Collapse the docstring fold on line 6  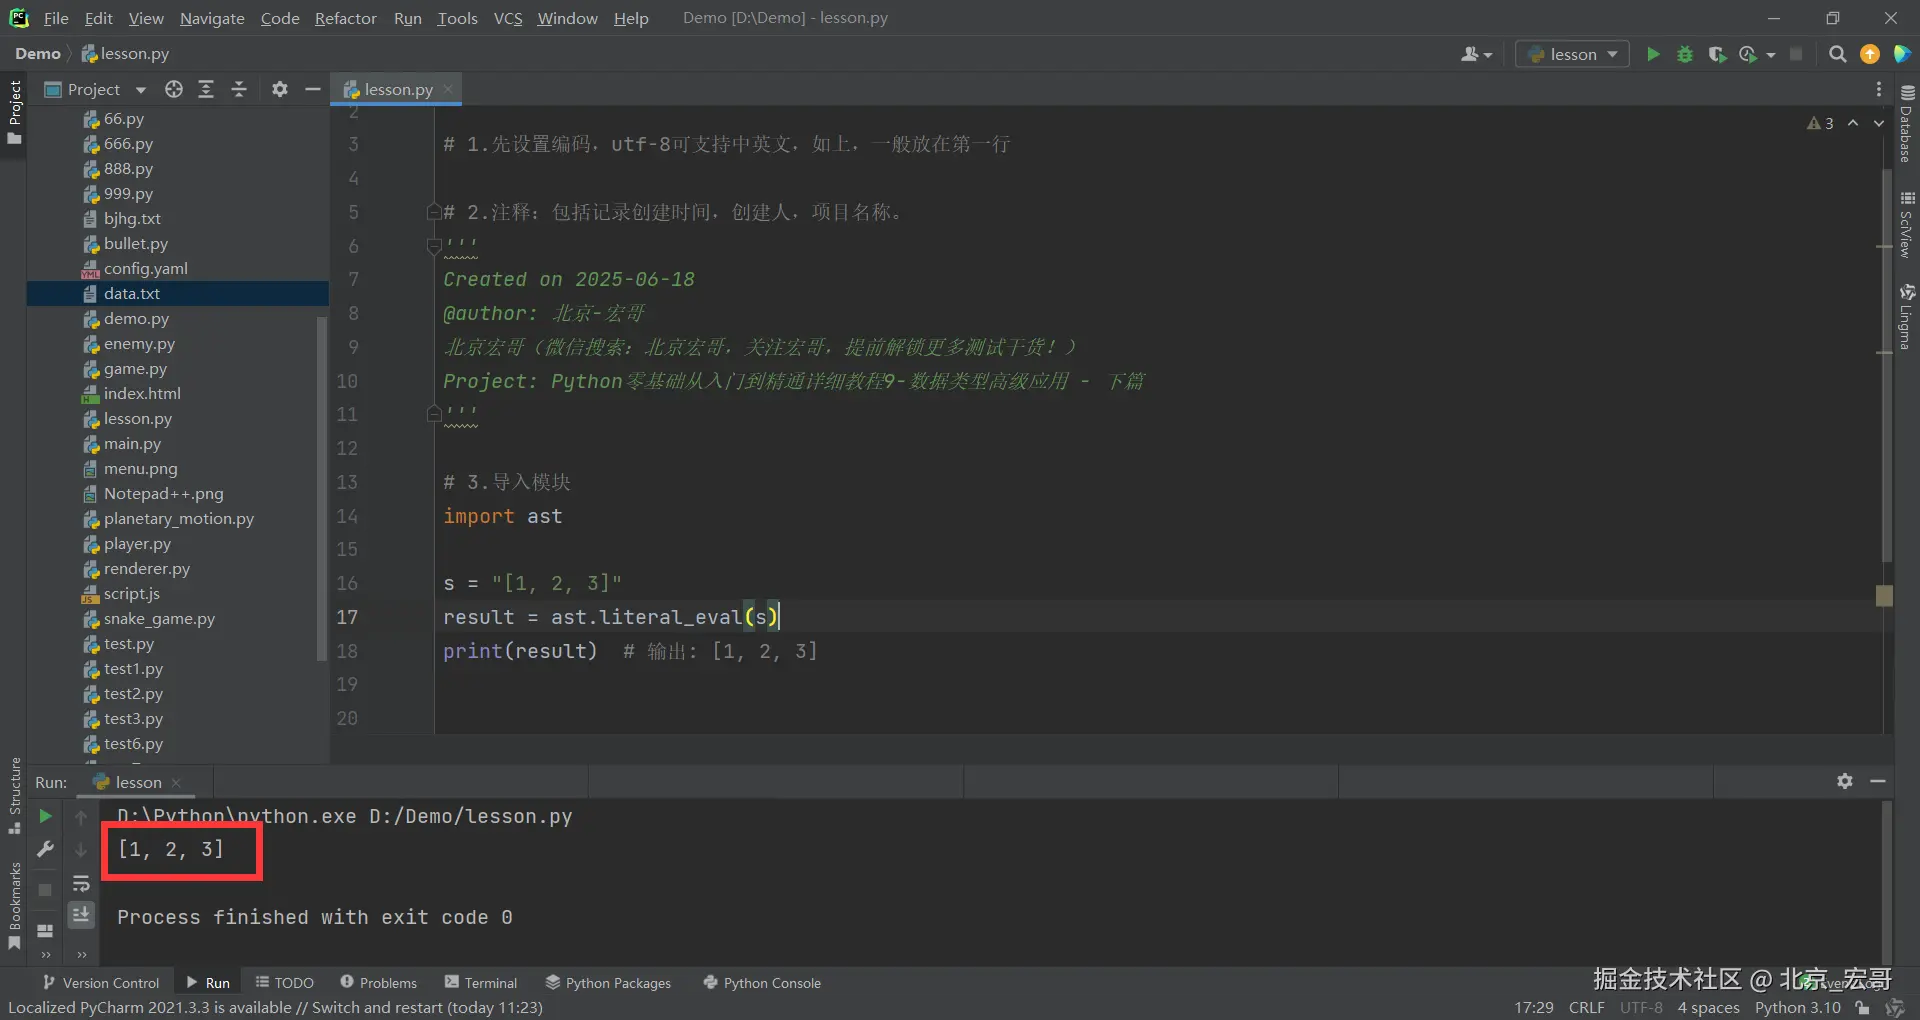pyautogui.click(x=434, y=245)
